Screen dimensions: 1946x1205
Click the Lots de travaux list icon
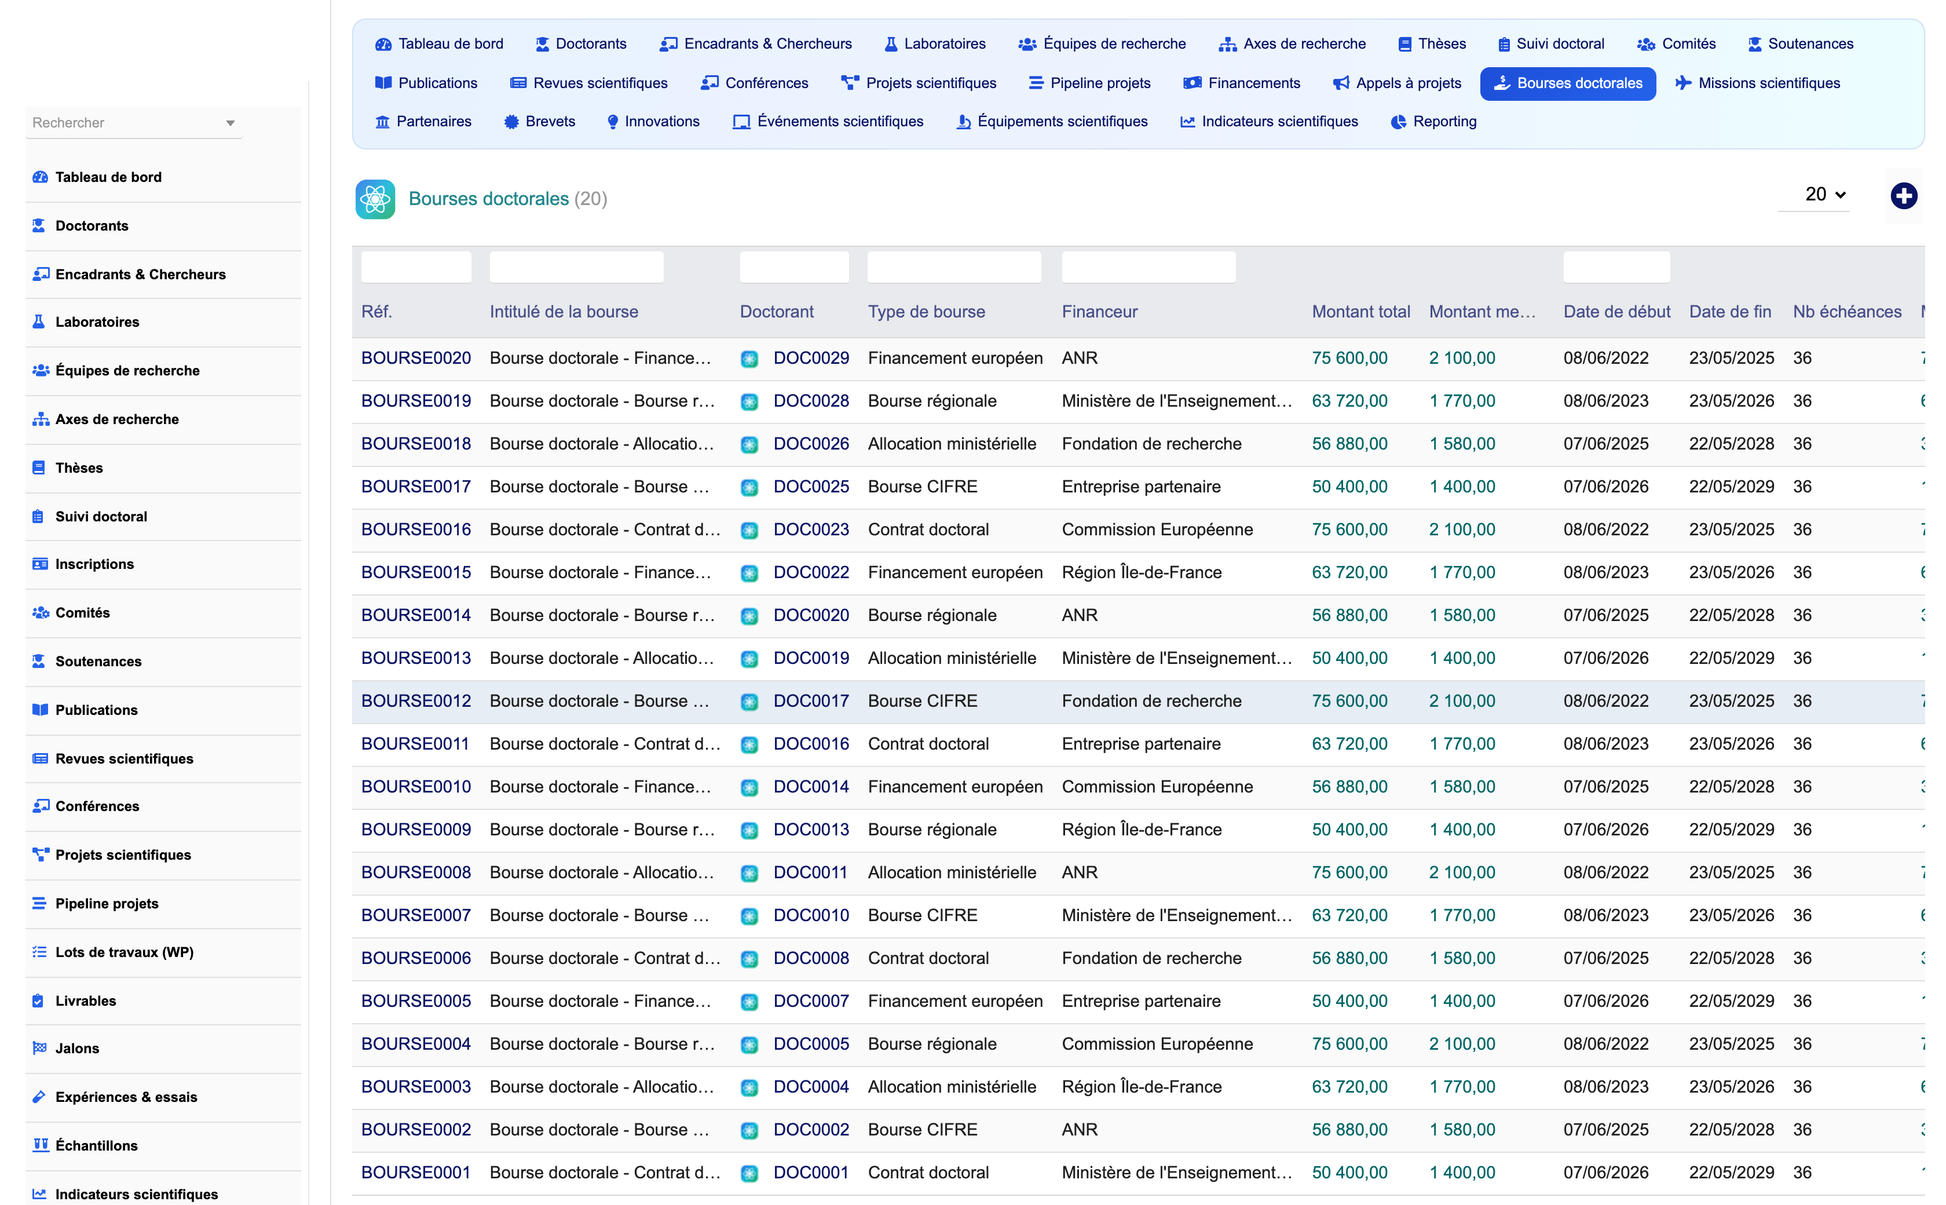click(40, 952)
